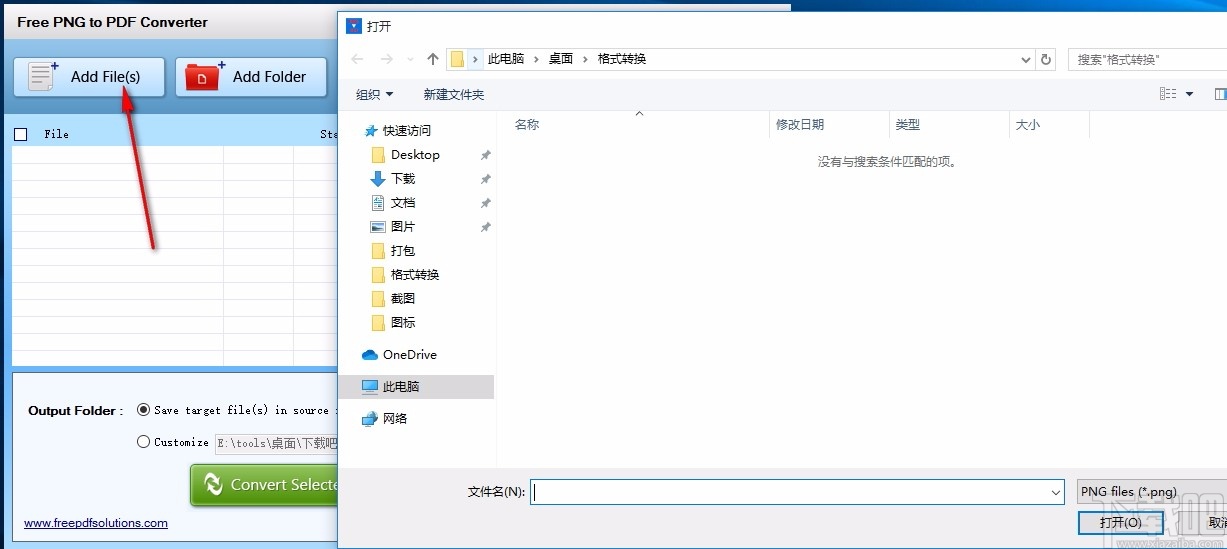Click the pin icon beside Desktop
The image size is (1227, 549).
tap(485, 155)
